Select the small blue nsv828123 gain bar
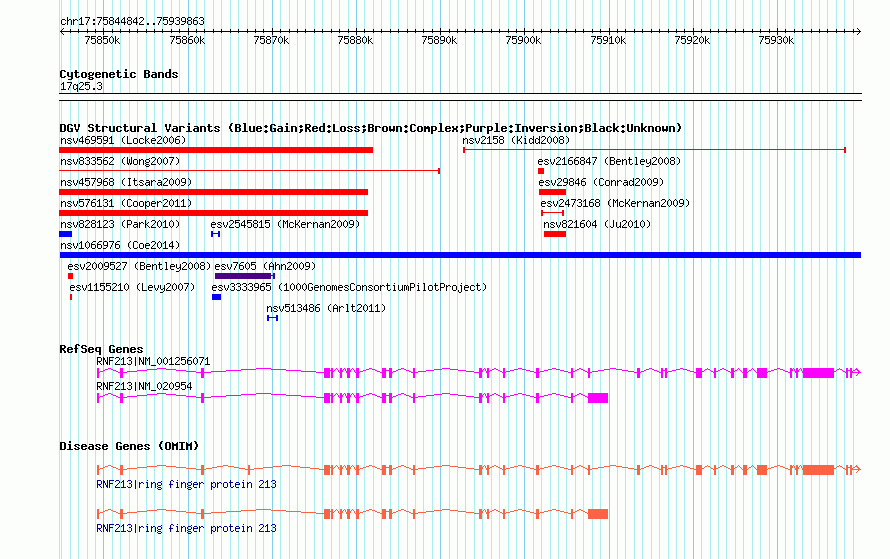Screen dimensions: 890x559 [x=65, y=234]
